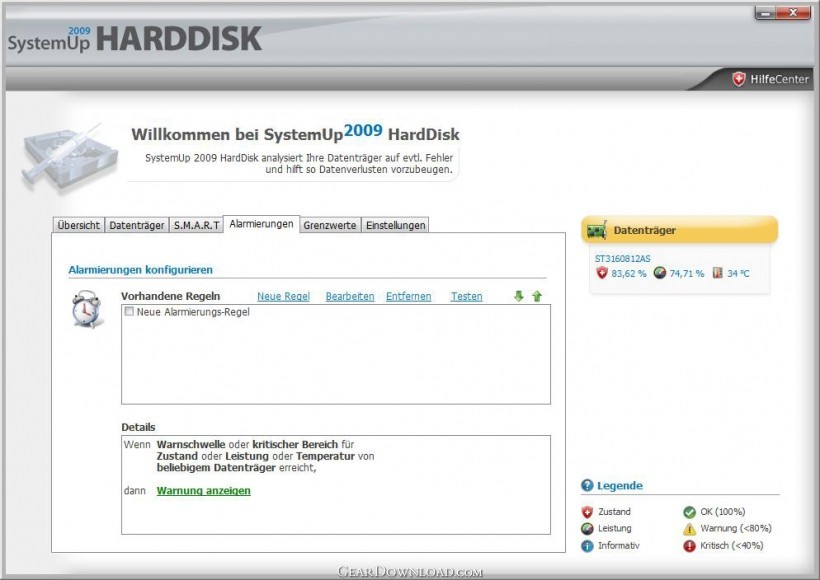
Task: Select the Neue Alarmierungs-Regel list row
Action: click(x=336, y=312)
